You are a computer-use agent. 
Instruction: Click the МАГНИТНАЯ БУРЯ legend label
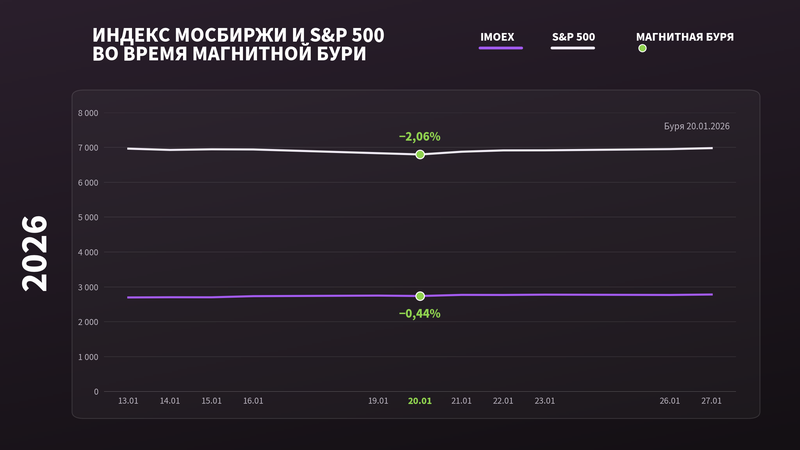685,37
